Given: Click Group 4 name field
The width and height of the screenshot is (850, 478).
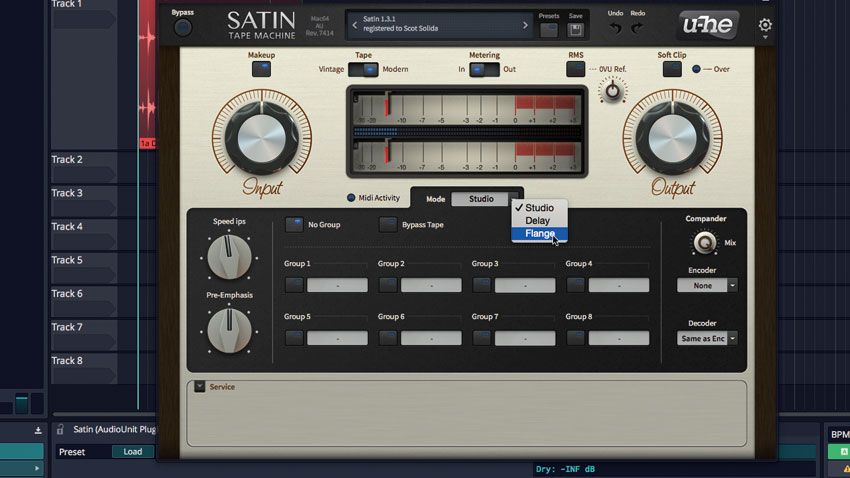Looking at the screenshot, I should pyautogui.click(x=619, y=285).
